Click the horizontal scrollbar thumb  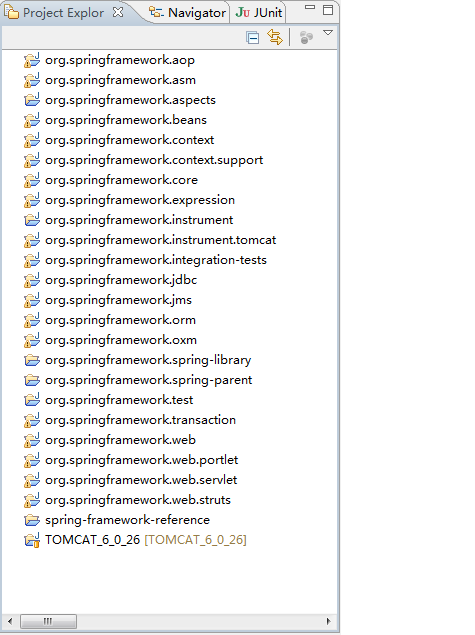[x=49, y=621]
